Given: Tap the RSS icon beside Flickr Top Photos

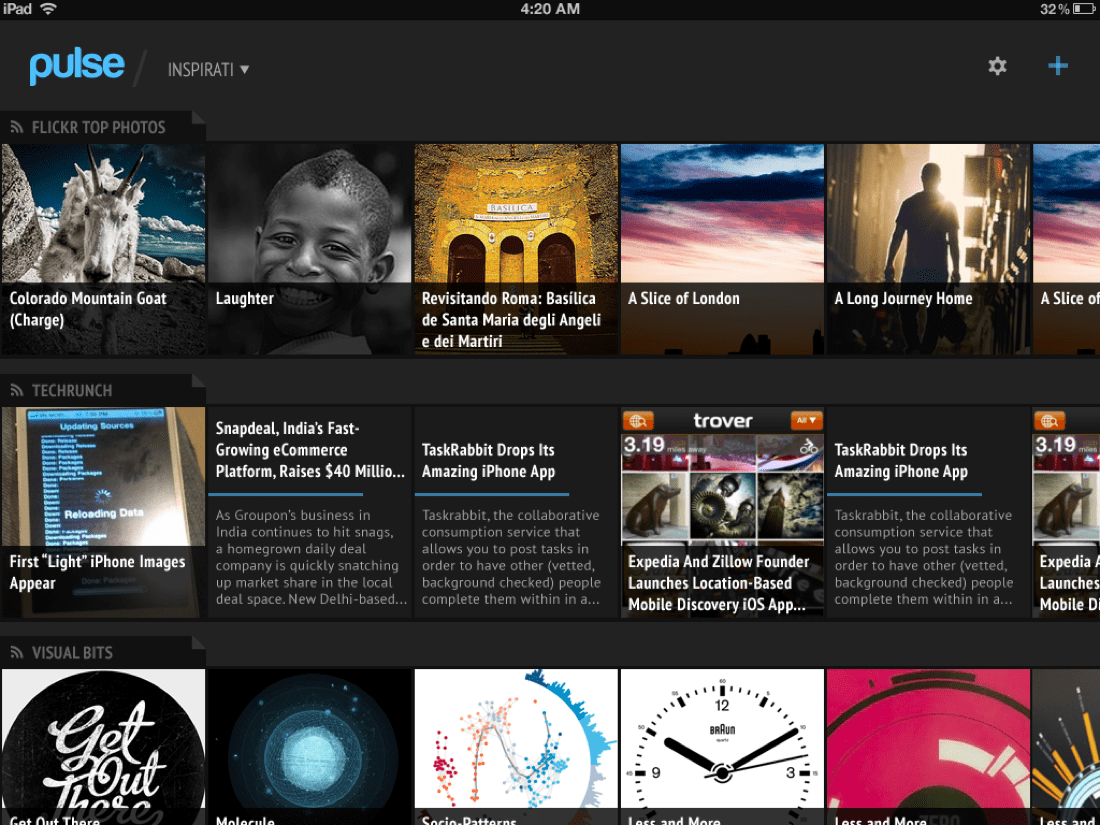Looking at the screenshot, I should pyautogui.click(x=17, y=127).
